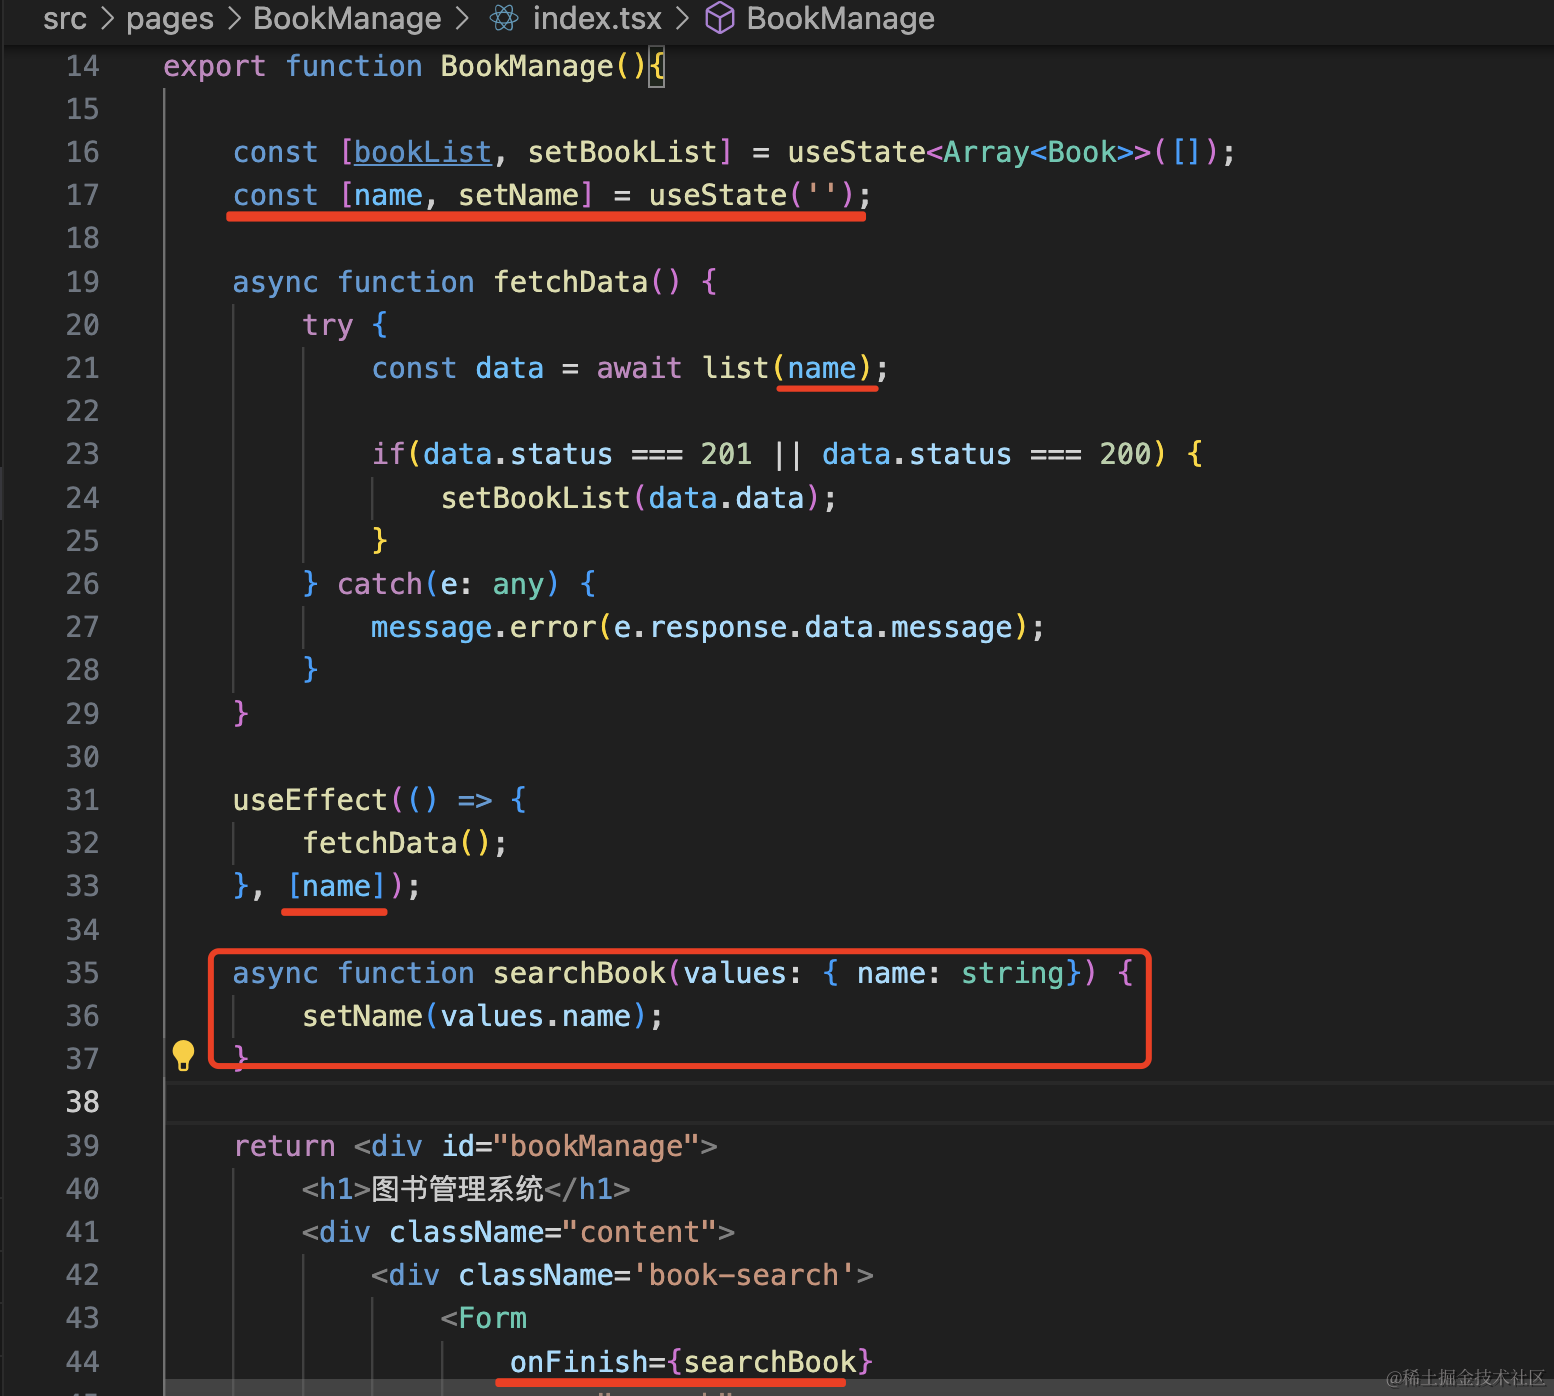The image size is (1554, 1396).
Task: Click the export keyword on line 14
Action: (214, 66)
